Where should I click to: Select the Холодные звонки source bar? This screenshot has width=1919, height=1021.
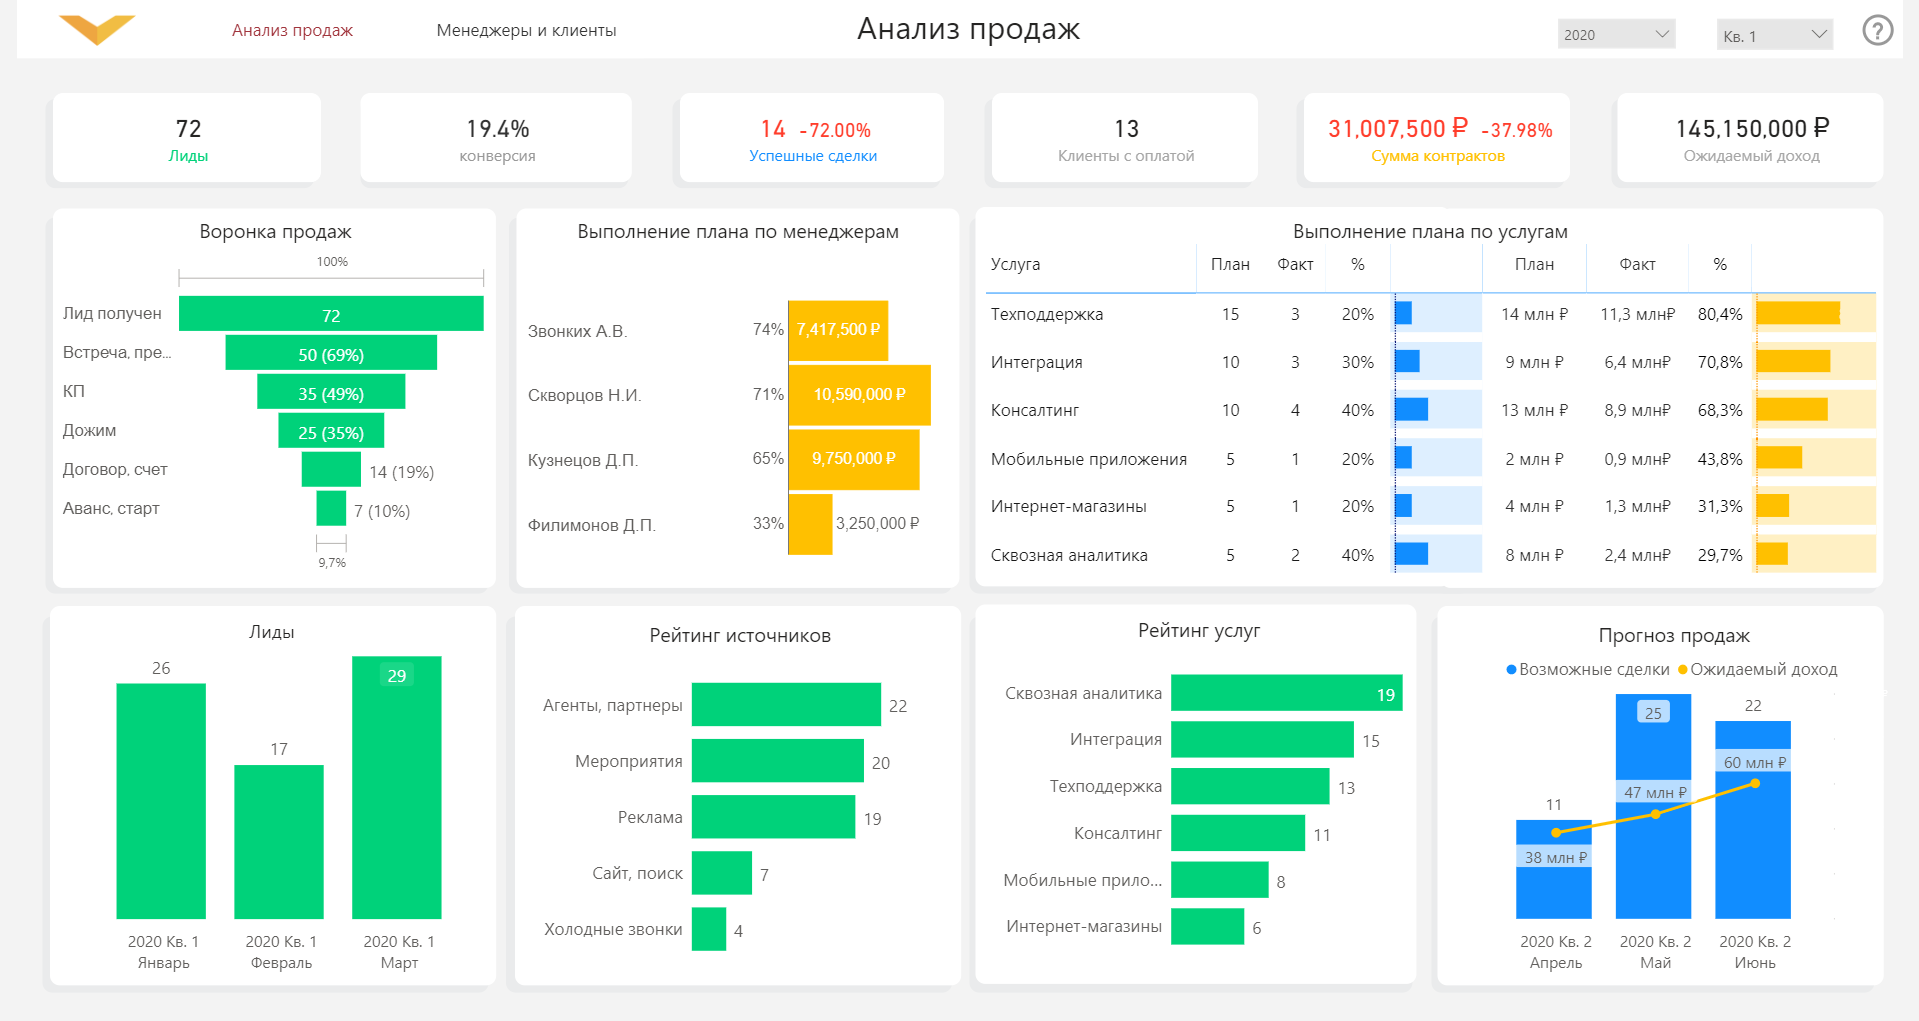(x=709, y=929)
